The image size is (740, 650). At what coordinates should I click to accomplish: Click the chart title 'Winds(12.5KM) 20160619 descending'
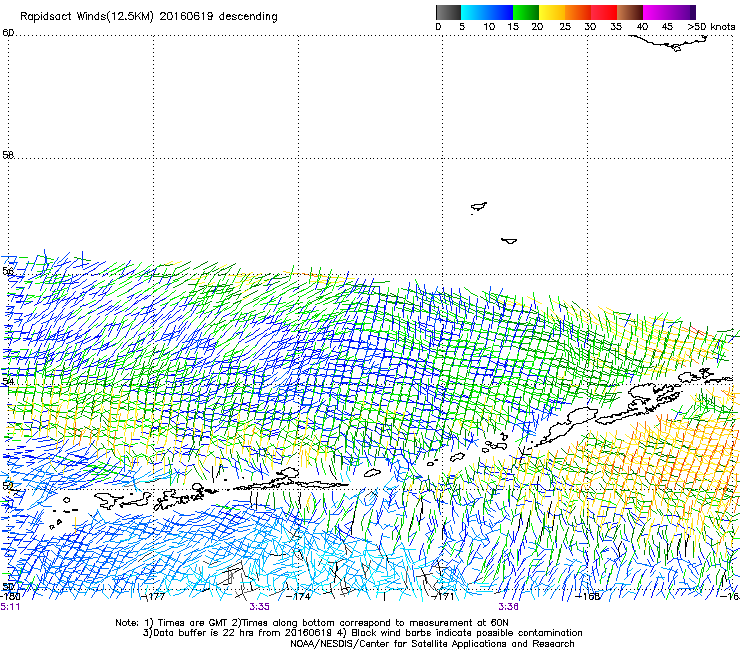coord(177,17)
